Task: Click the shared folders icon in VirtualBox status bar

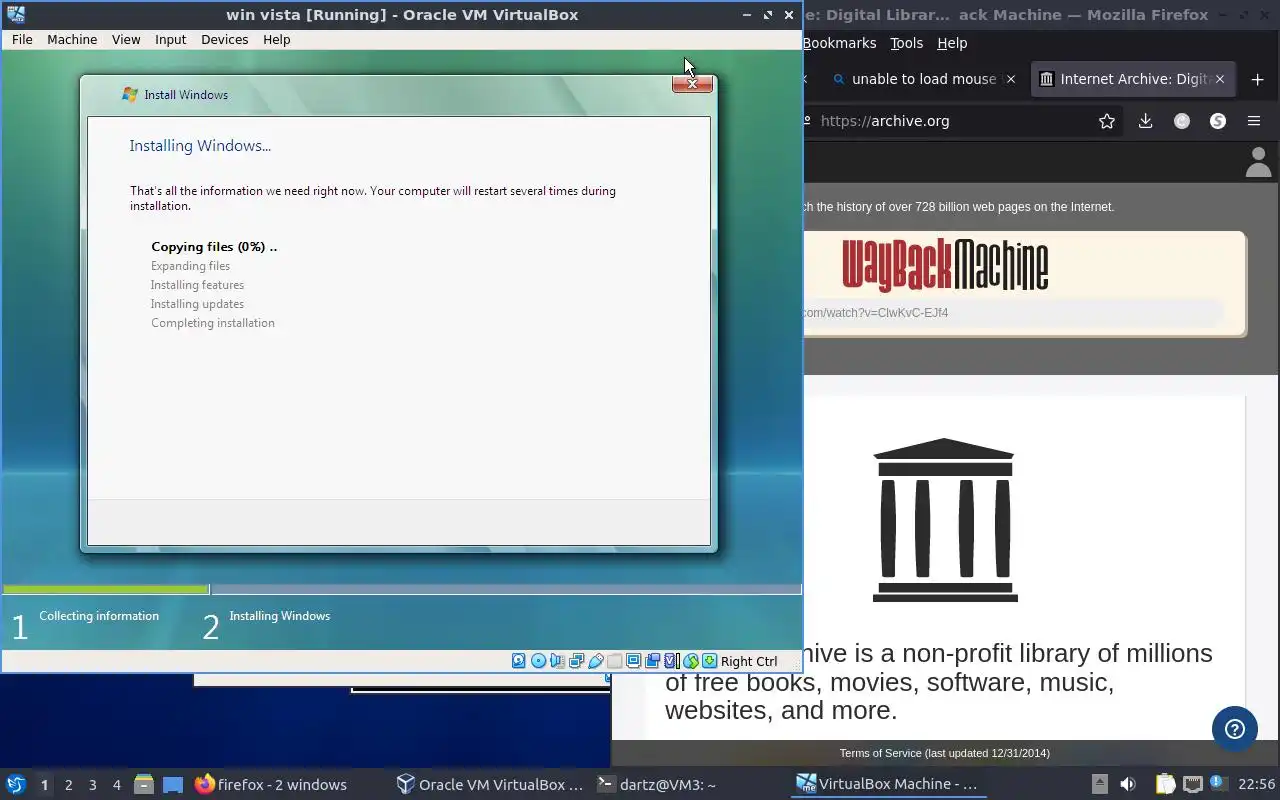Action: pos(615,661)
